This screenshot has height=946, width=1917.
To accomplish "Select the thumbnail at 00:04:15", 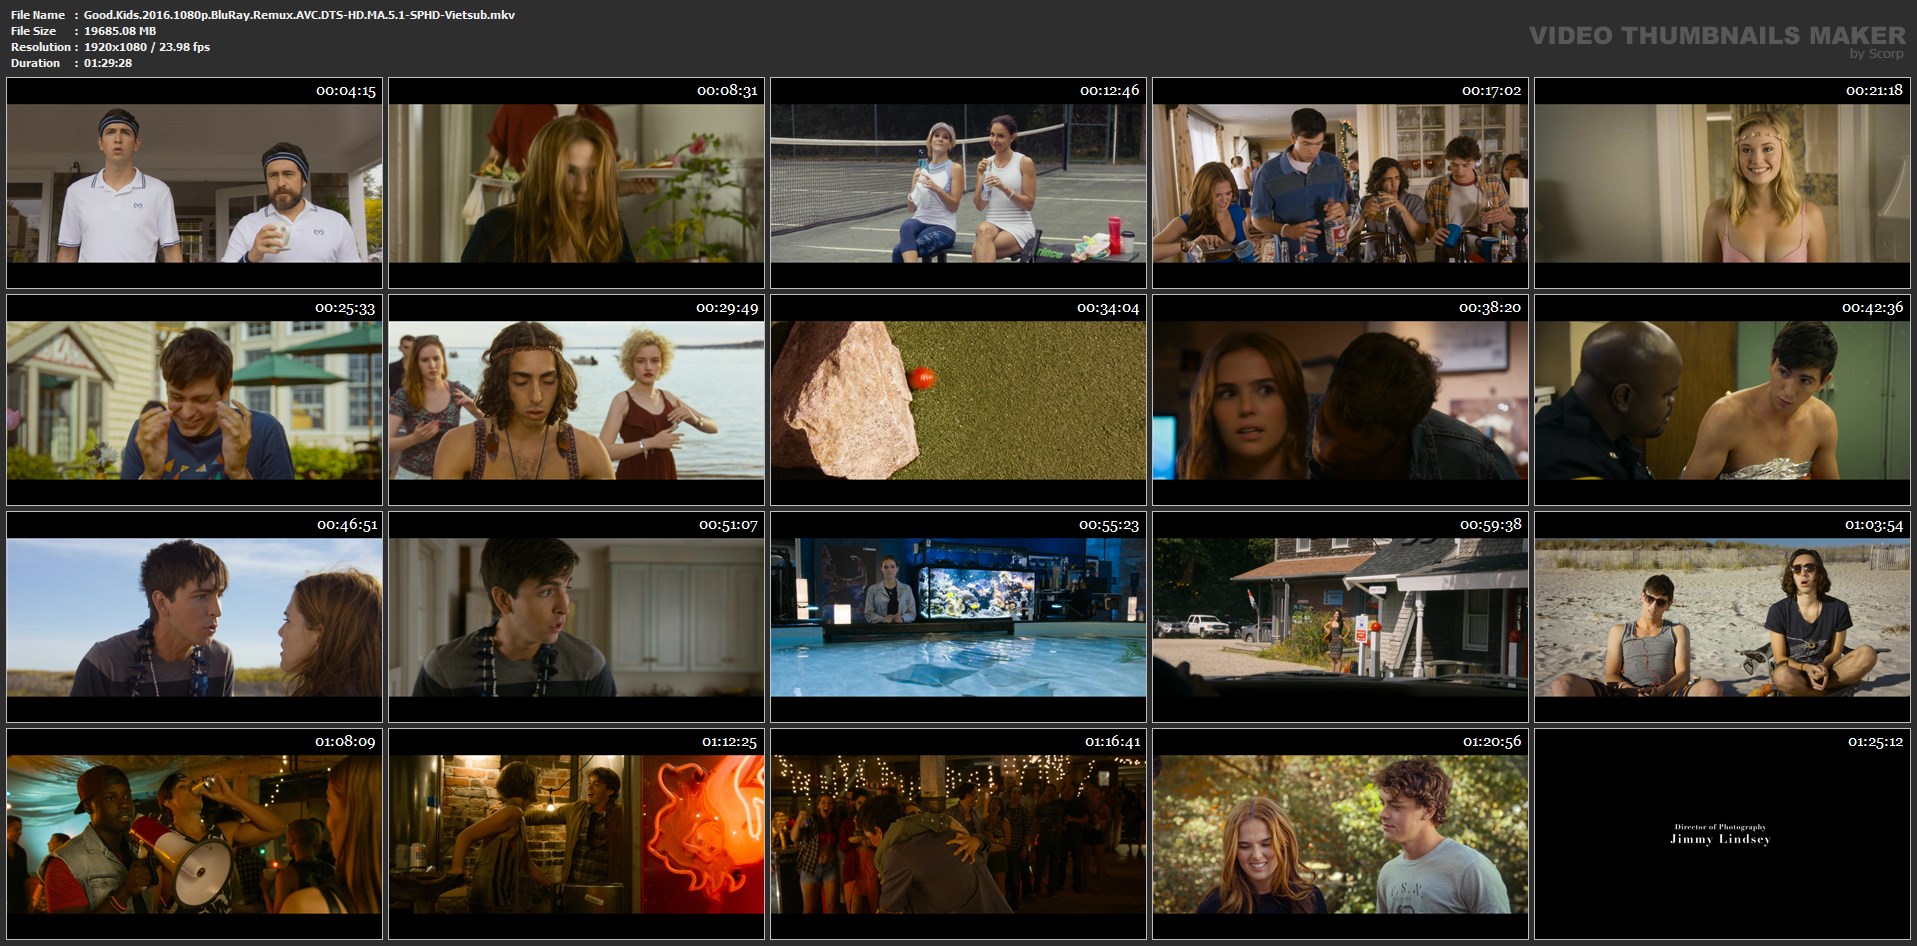I will tap(194, 183).
